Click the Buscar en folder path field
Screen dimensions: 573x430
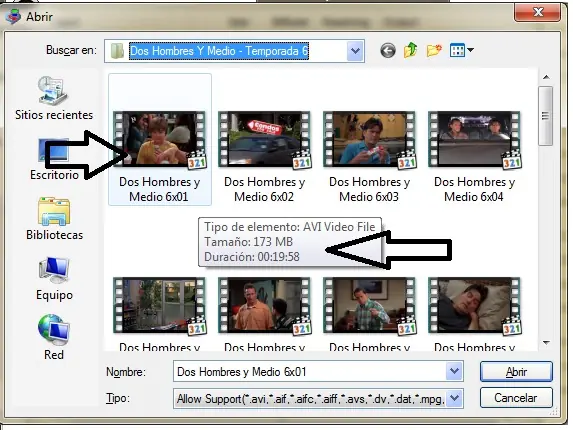click(234, 51)
